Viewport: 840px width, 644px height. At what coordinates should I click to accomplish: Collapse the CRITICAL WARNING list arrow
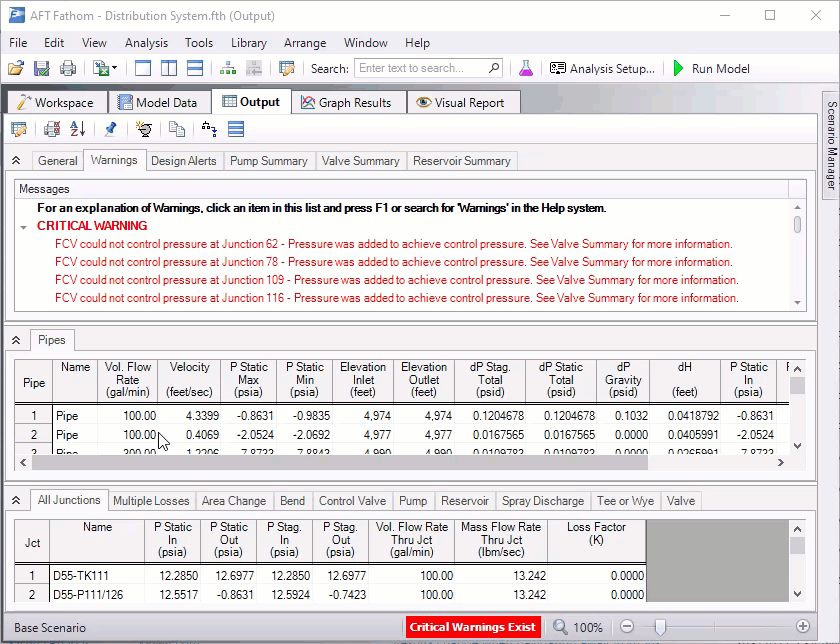click(x=24, y=227)
